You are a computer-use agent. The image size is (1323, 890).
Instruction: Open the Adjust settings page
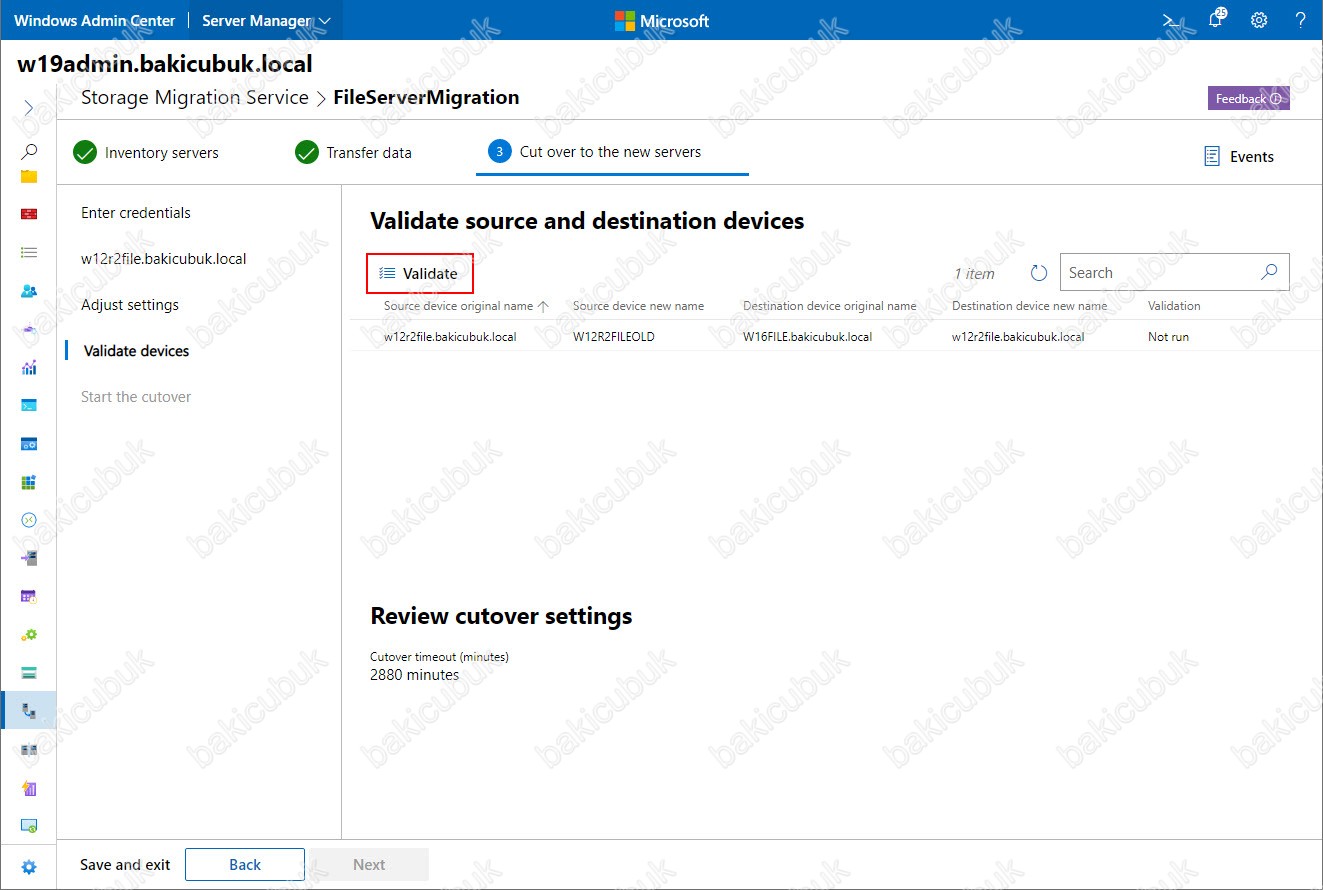(x=130, y=305)
